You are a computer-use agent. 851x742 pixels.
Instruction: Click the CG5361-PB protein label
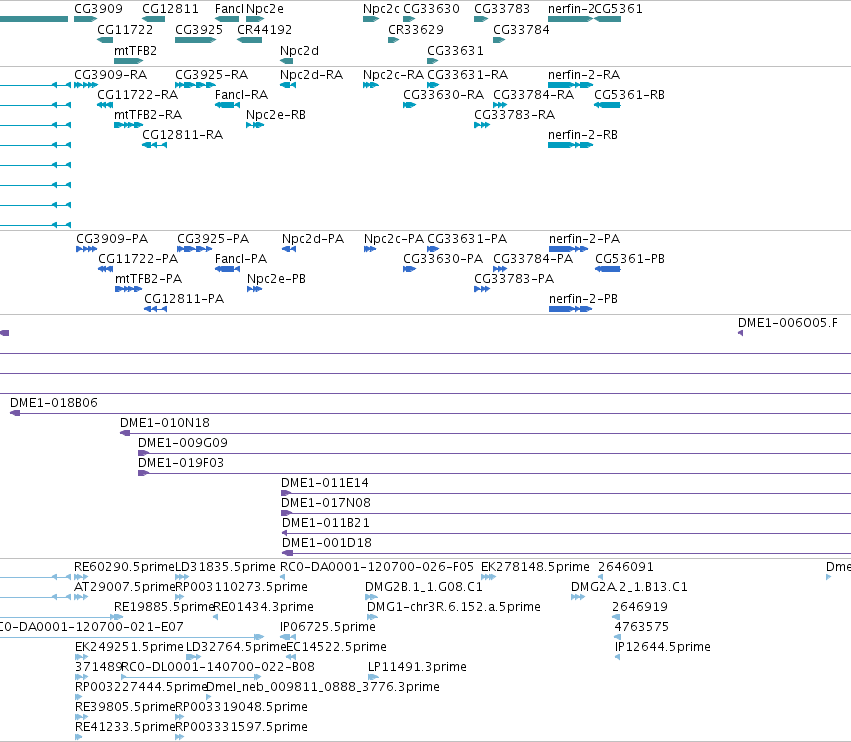pyautogui.click(x=630, y=259)
